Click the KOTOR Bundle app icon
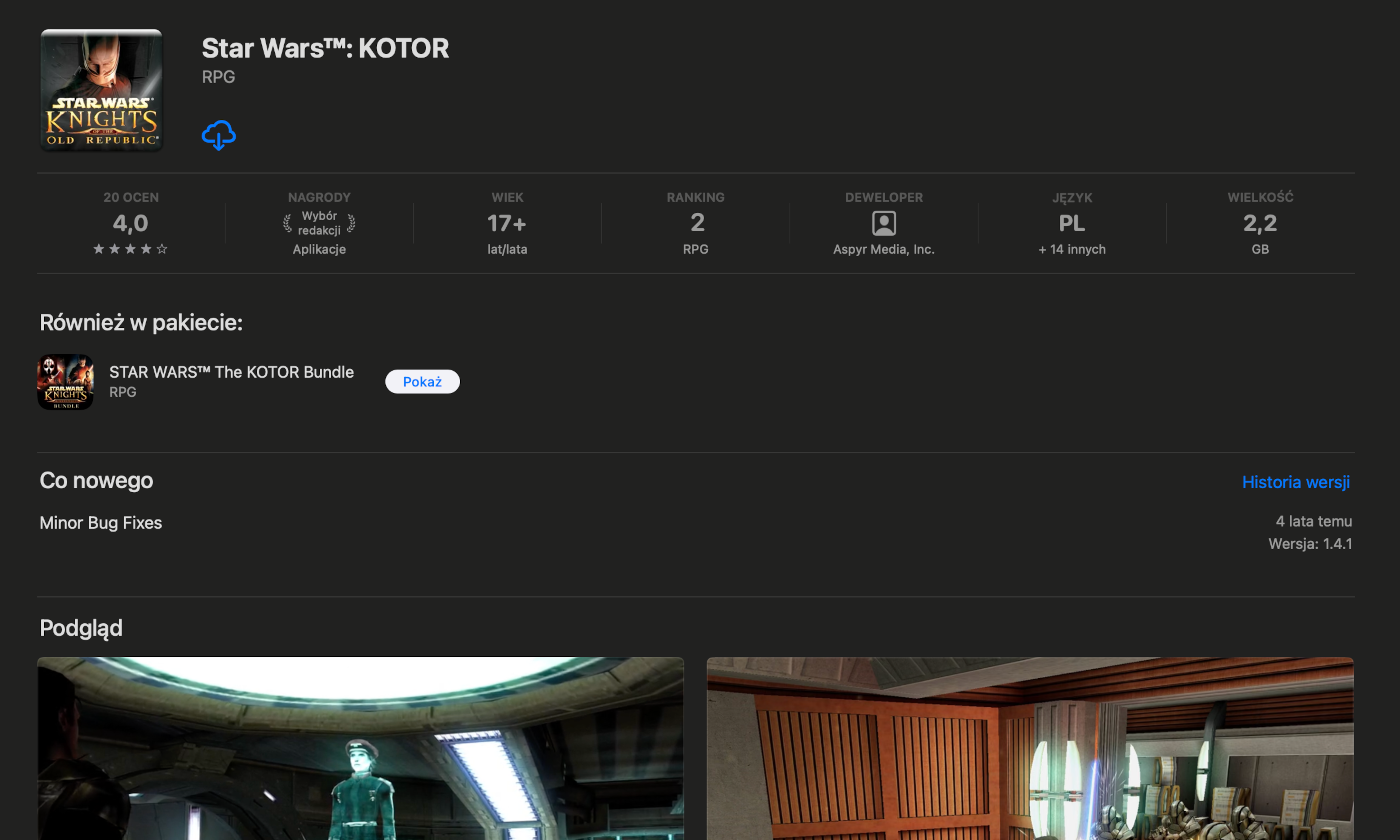The height and width of the screenshot is (840, 1400). [x=65, y=382]
